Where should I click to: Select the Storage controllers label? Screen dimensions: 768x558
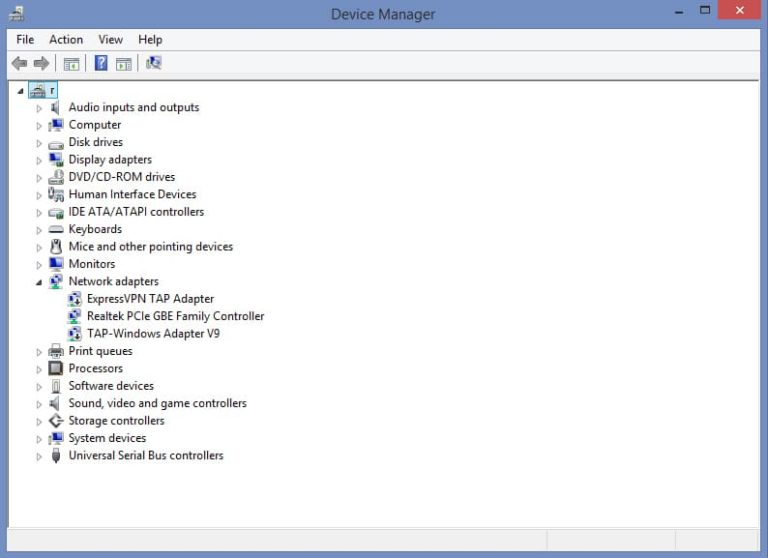click(x=117, y=421)
